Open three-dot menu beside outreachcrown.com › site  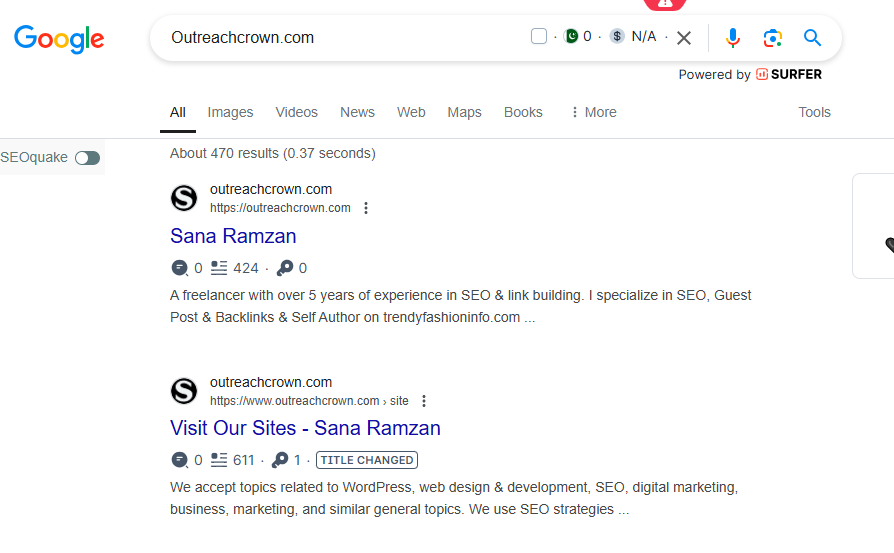click(424, 401)
